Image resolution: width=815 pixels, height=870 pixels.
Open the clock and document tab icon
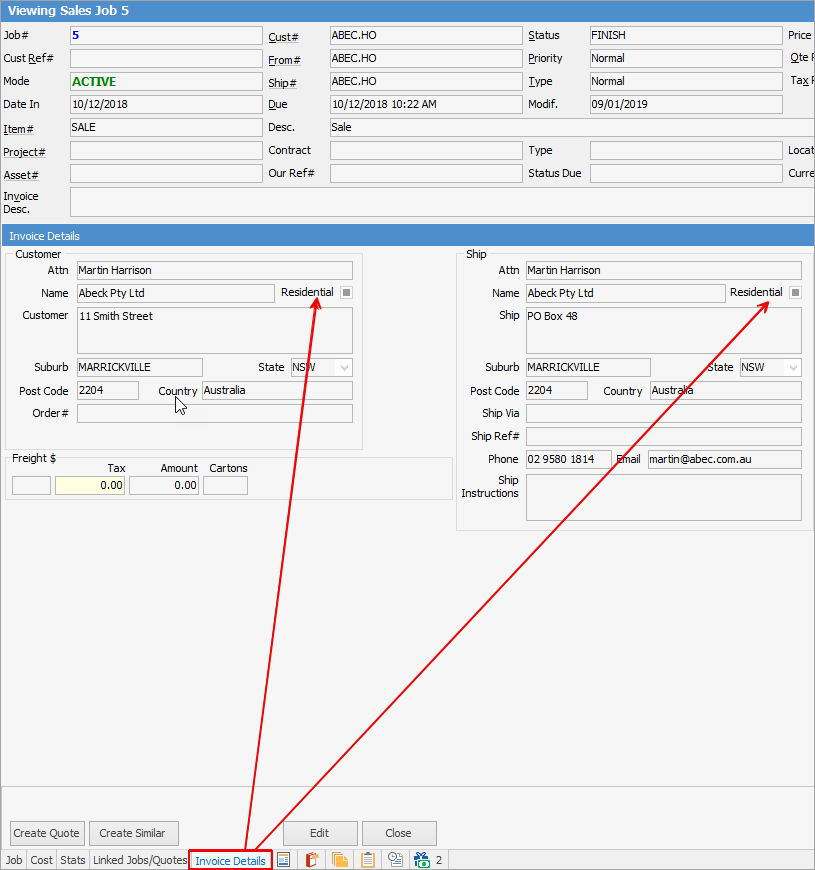pos(395,859)
